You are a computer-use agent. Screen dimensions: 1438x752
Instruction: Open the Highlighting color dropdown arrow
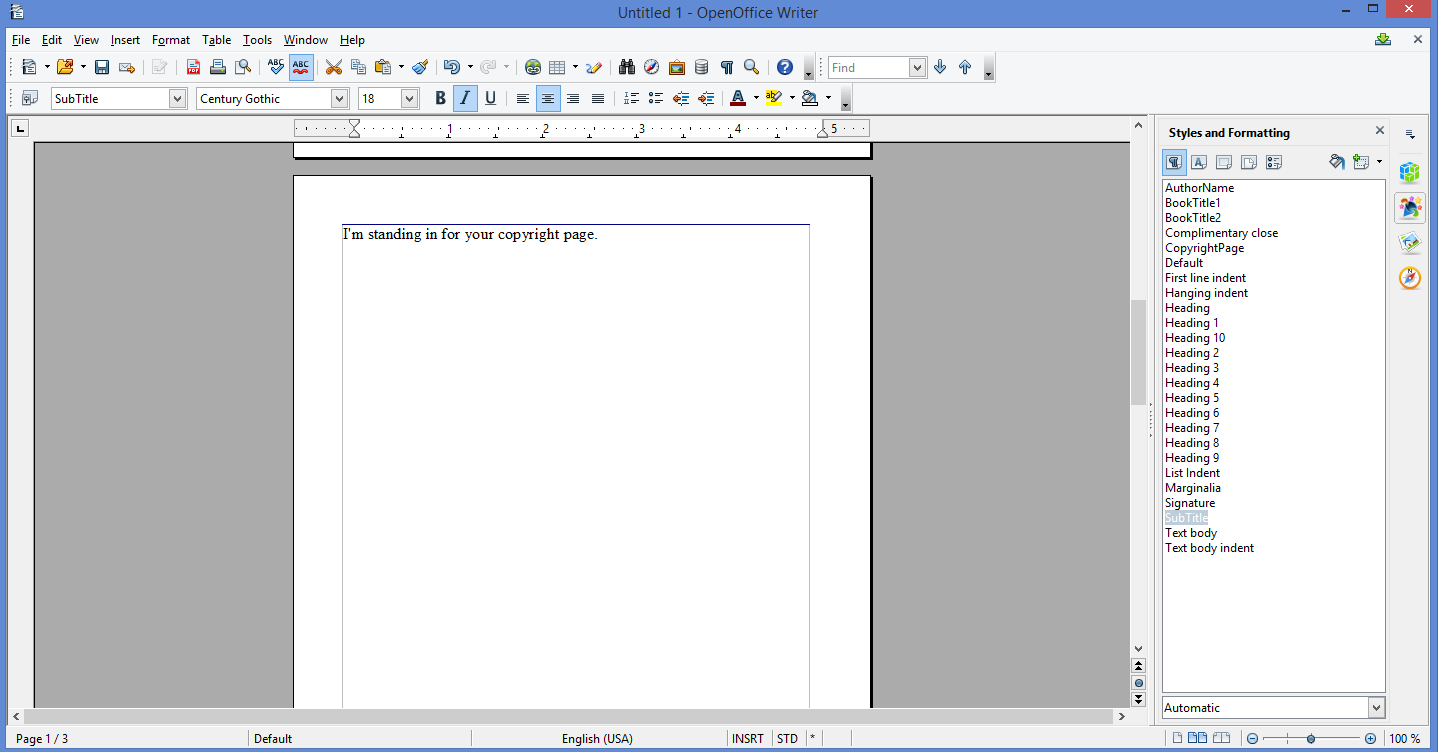tap(792, 98)
